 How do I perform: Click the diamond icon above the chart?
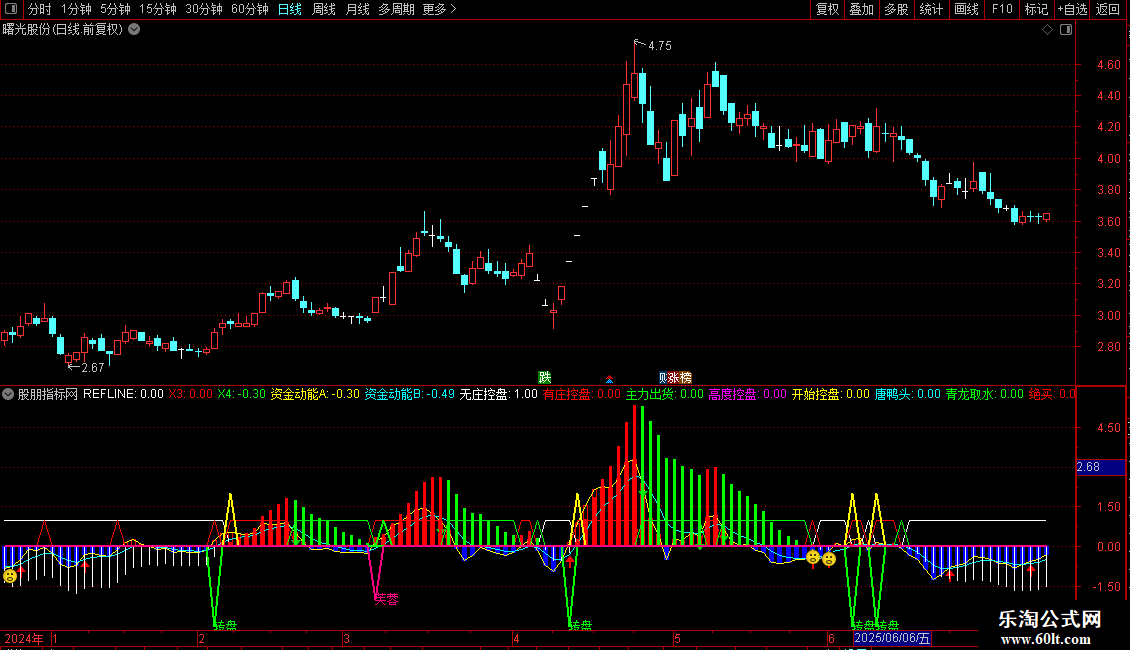1048,30
